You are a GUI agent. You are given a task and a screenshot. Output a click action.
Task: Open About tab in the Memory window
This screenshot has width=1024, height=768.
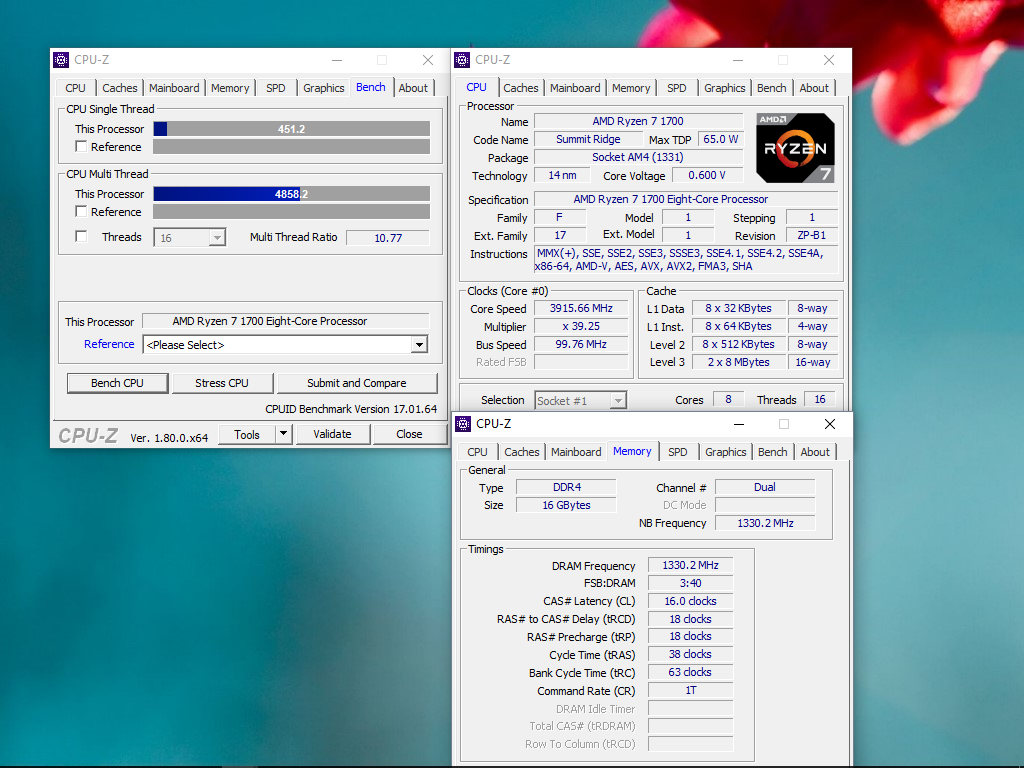[815, 452]
